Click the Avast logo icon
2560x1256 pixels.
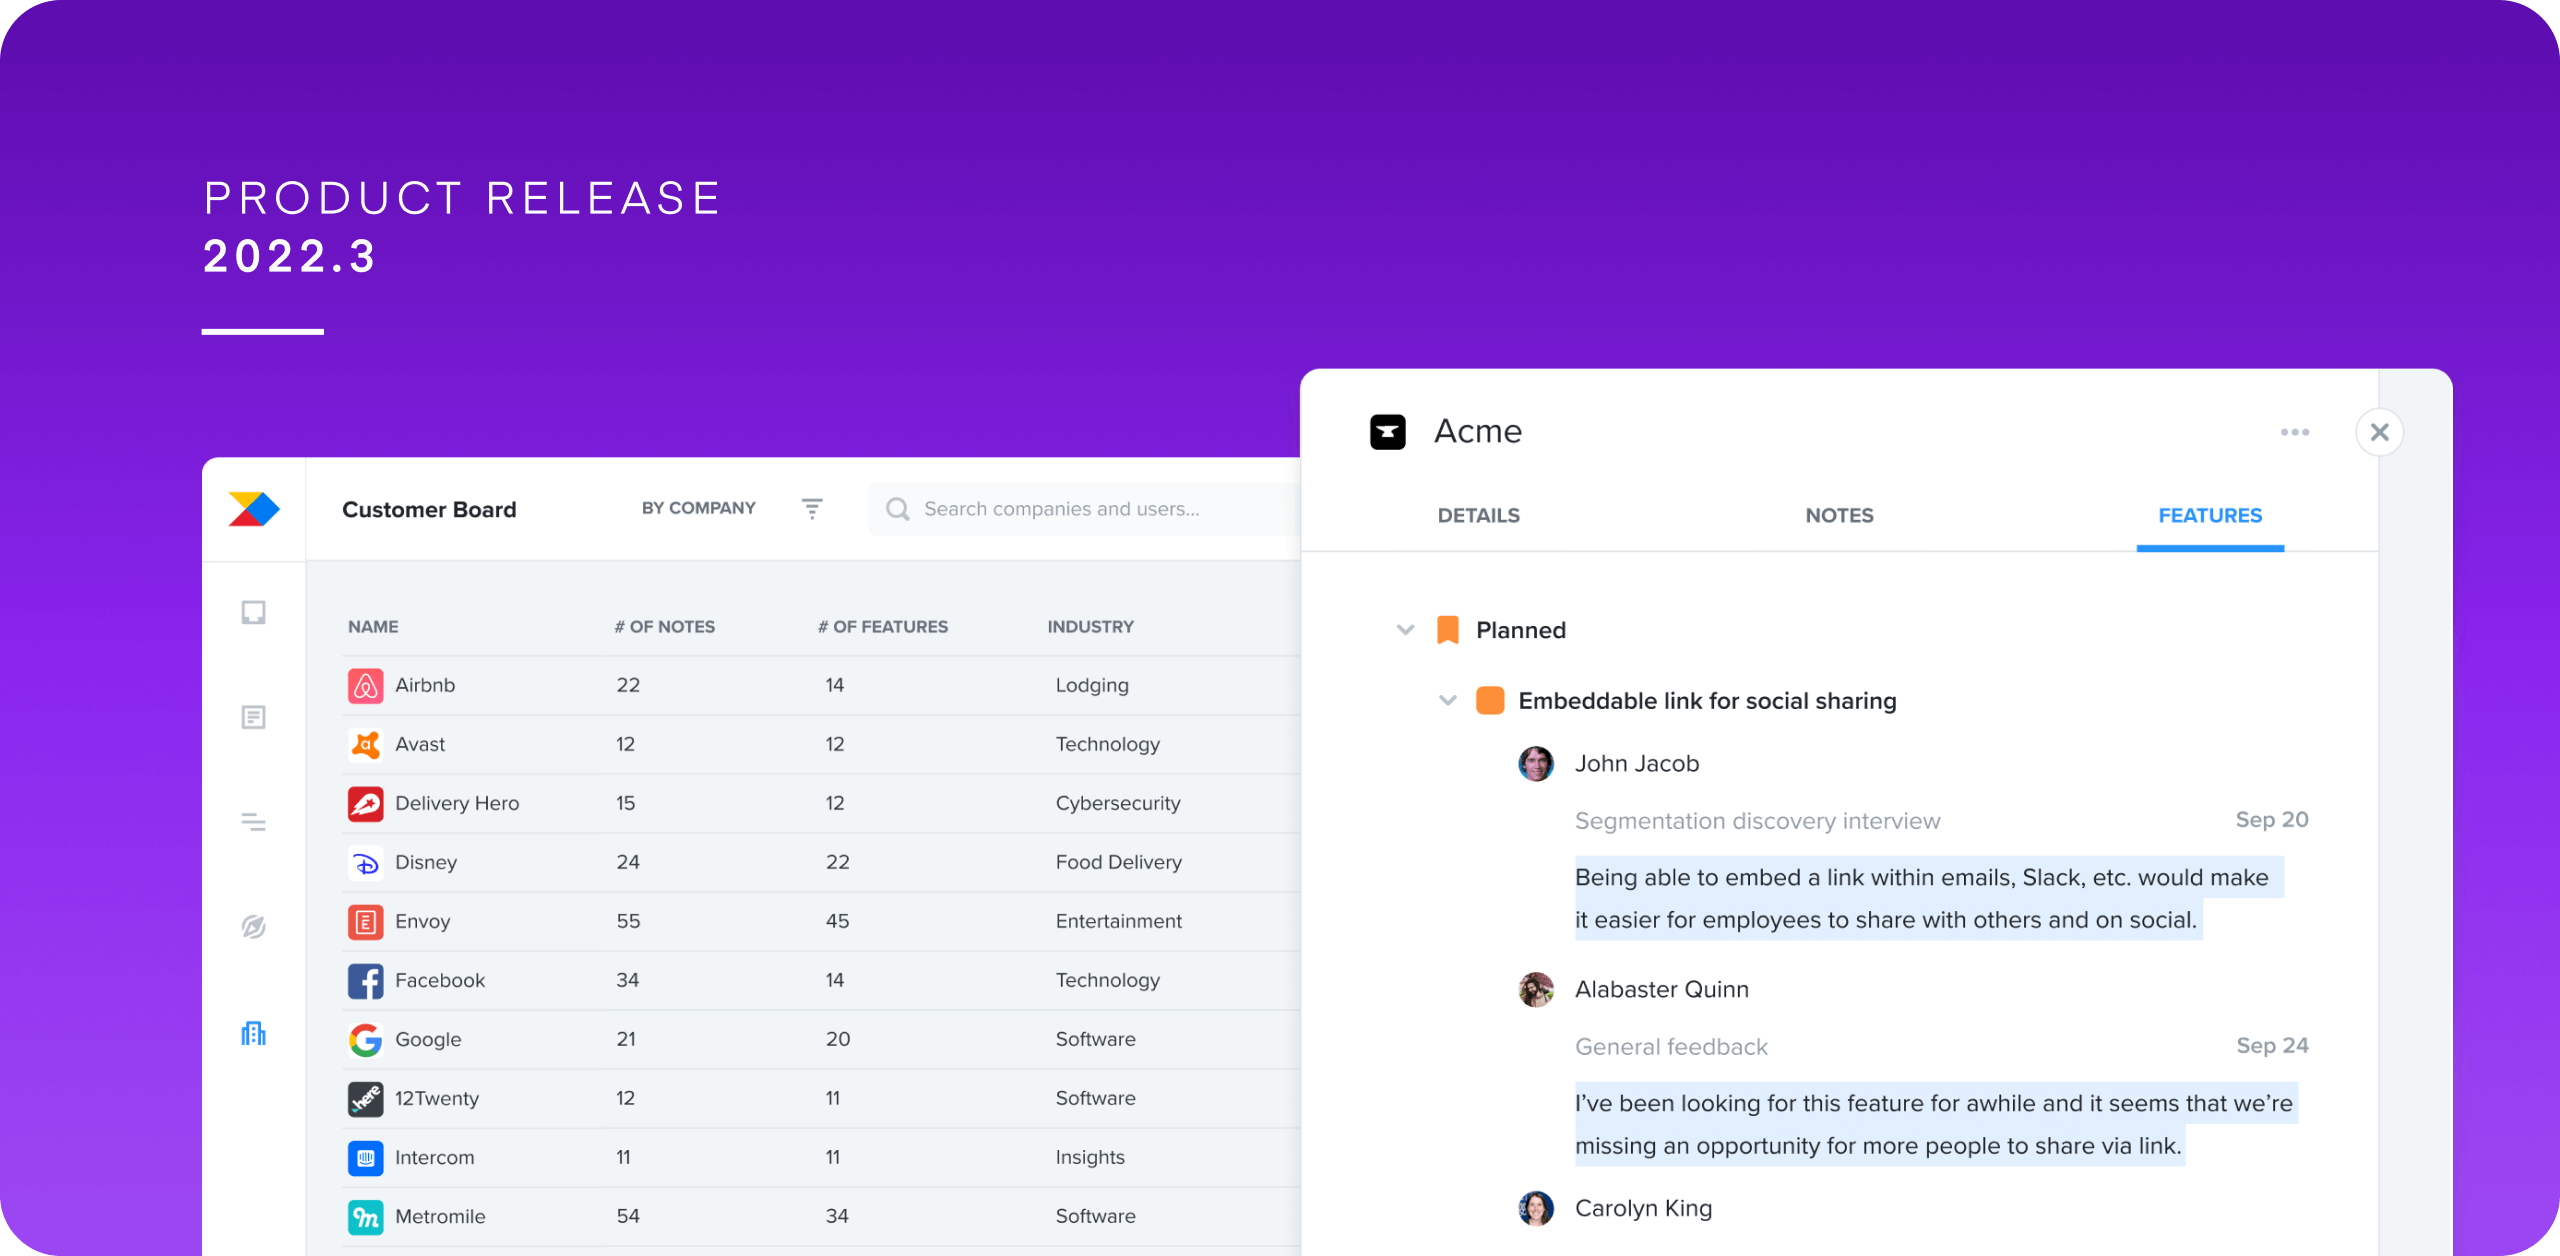tap(366, 745)
